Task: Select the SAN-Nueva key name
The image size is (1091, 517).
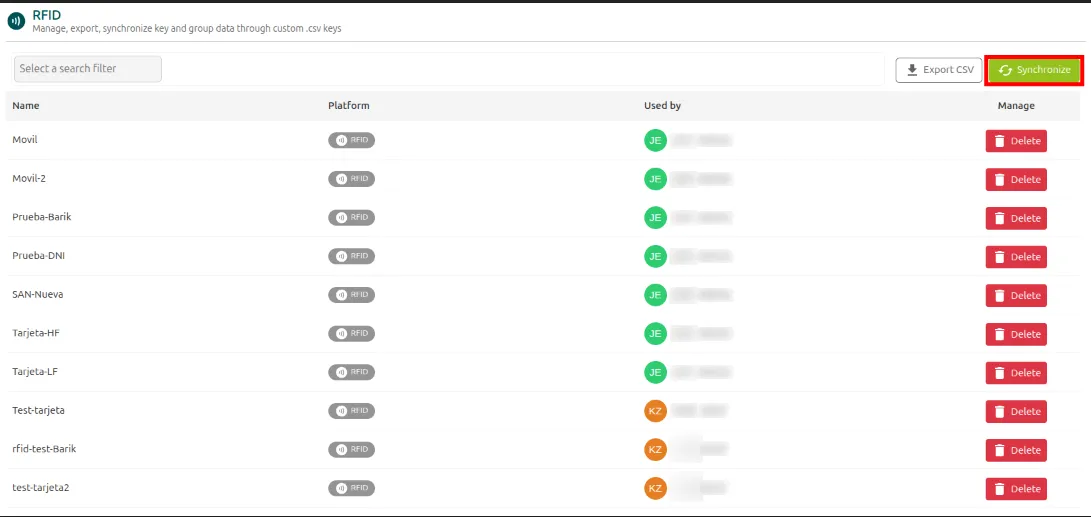Action: (38, 294)
